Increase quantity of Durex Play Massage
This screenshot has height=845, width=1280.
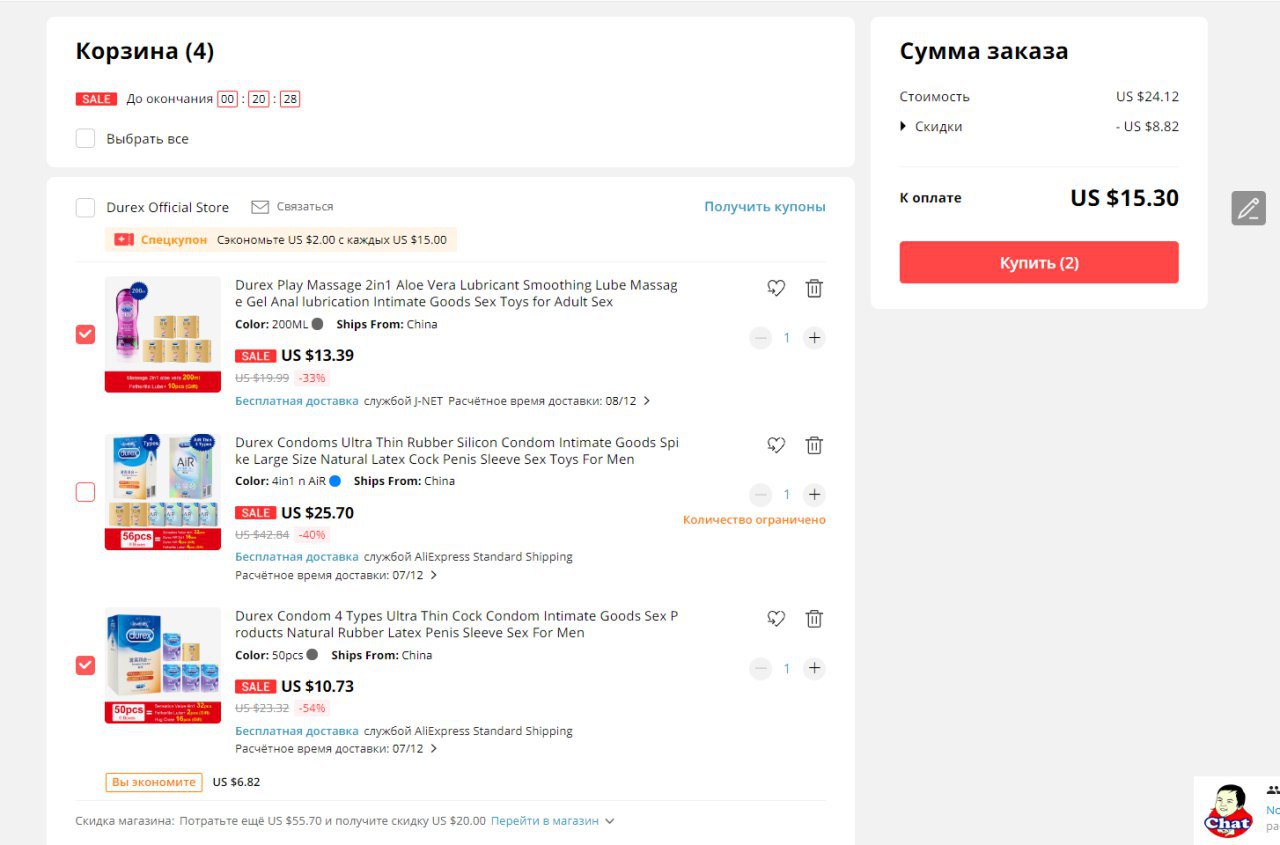[x=814, y=338]
